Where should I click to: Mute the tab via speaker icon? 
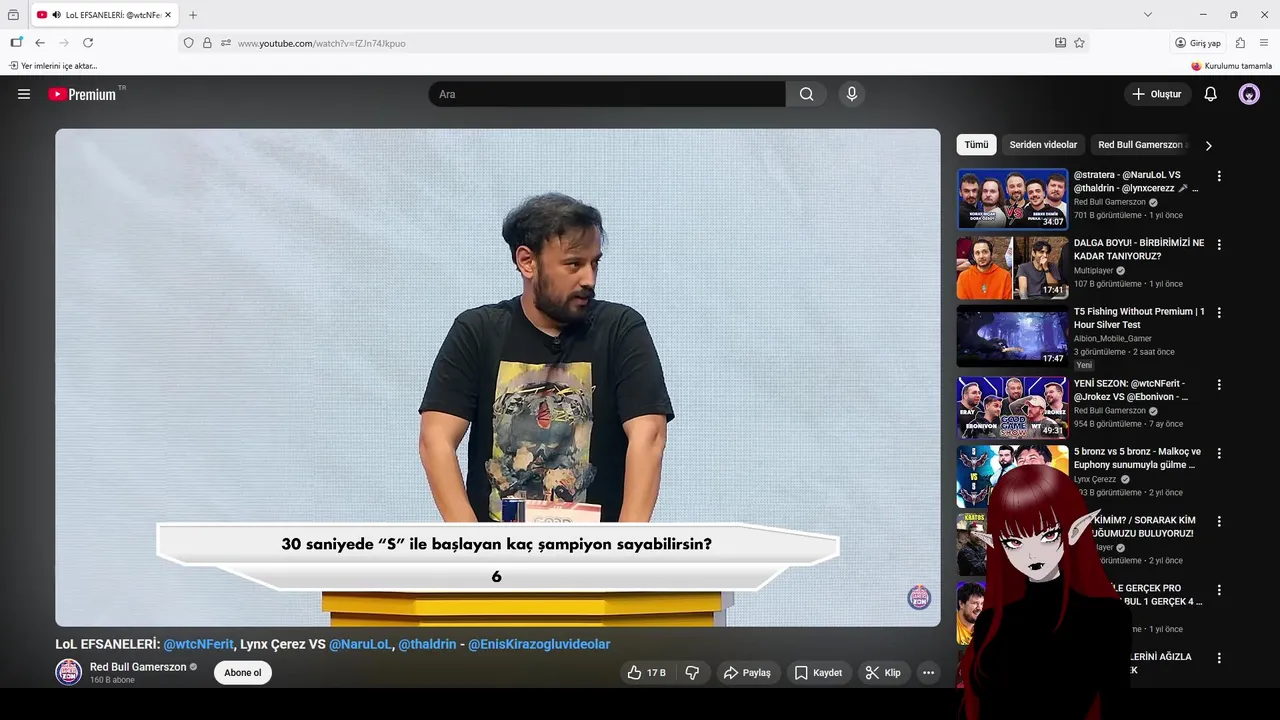[56, 15]
